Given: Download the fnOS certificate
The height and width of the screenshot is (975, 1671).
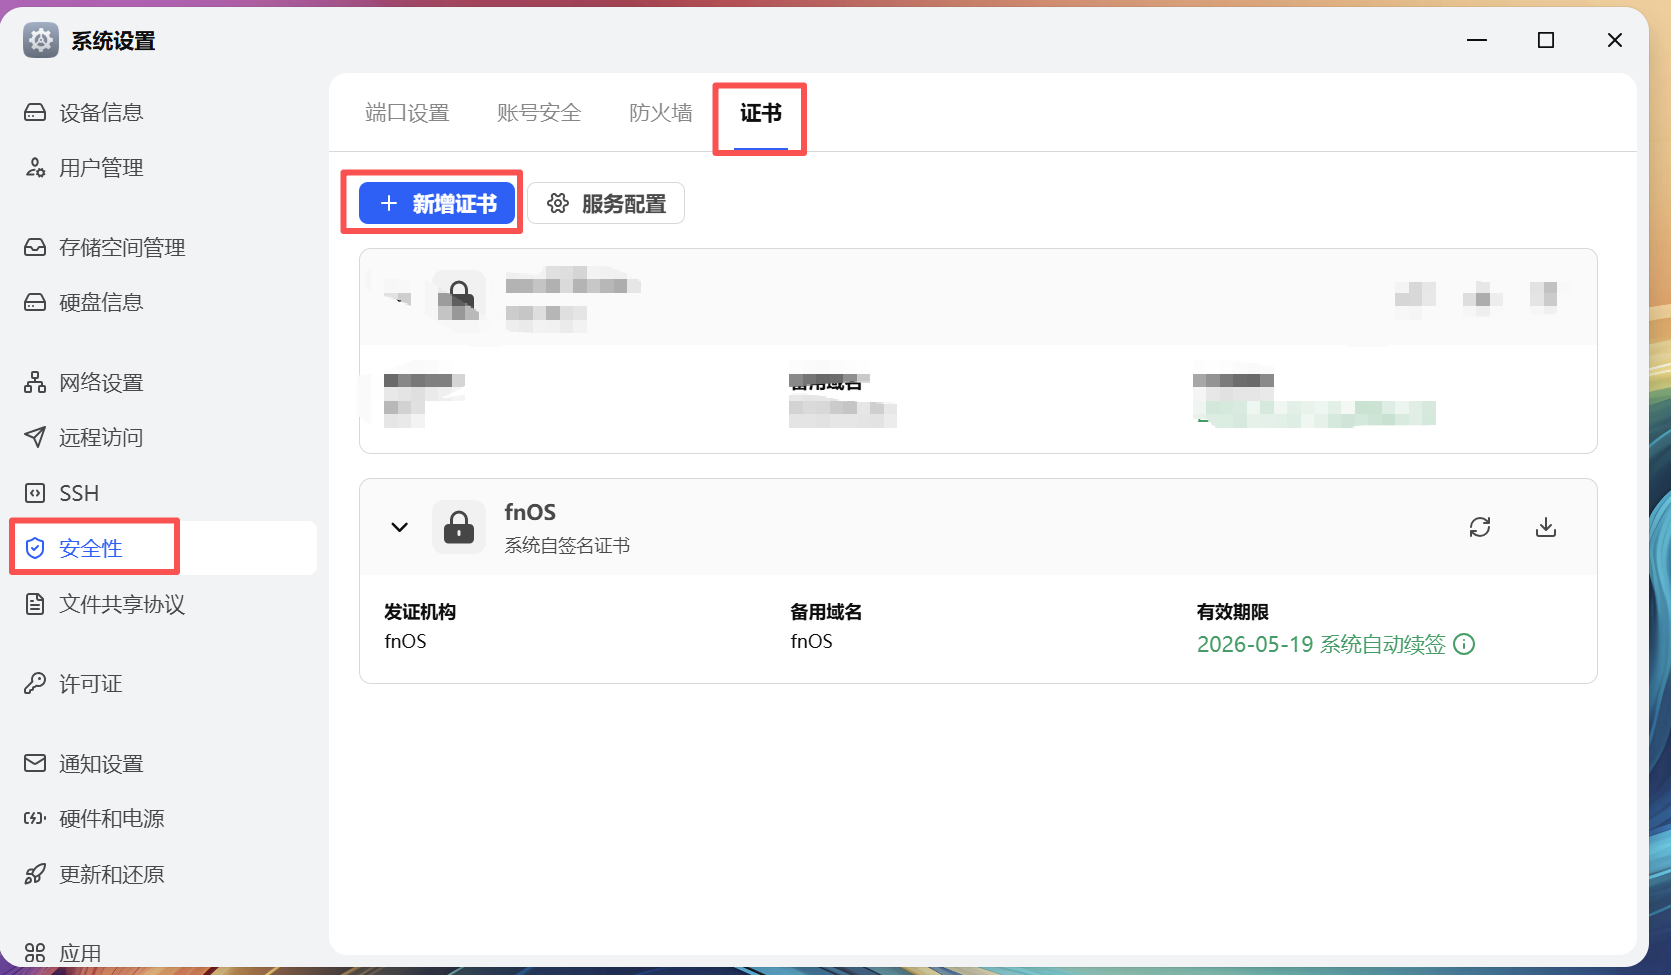Looking at the screenshot, I should (1545, 527).
